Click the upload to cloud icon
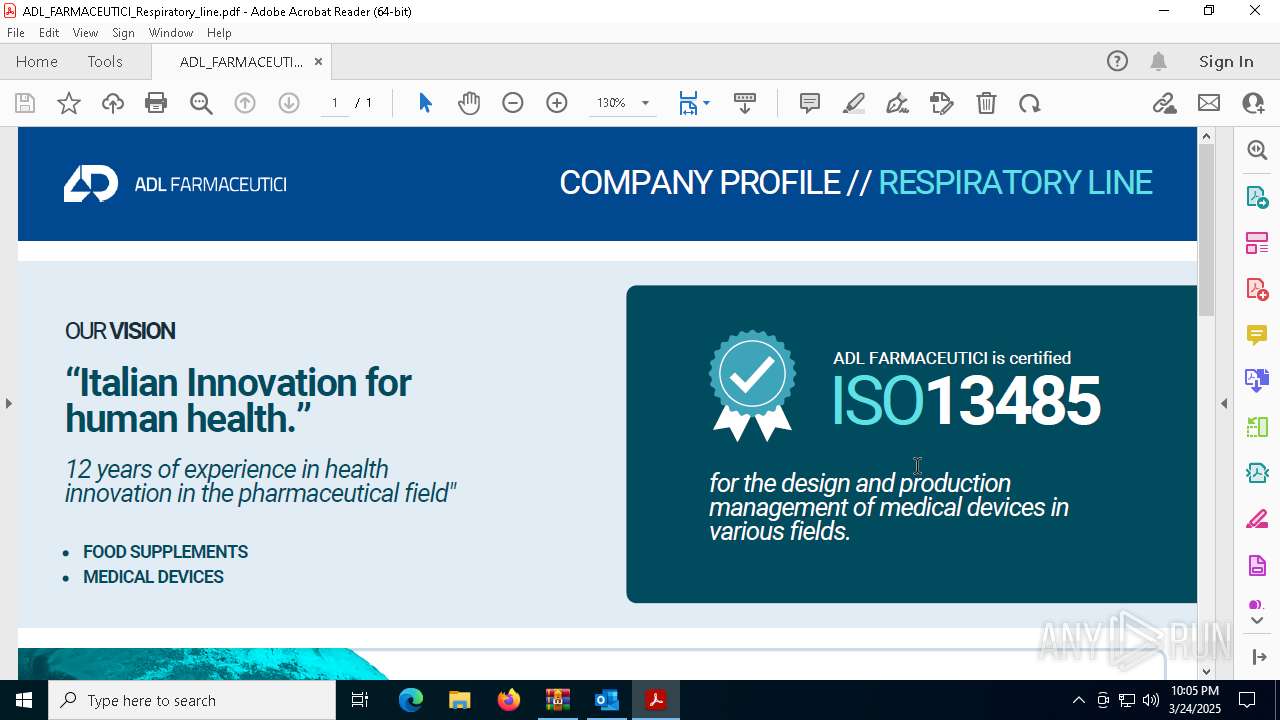 (x=113, y=103)
